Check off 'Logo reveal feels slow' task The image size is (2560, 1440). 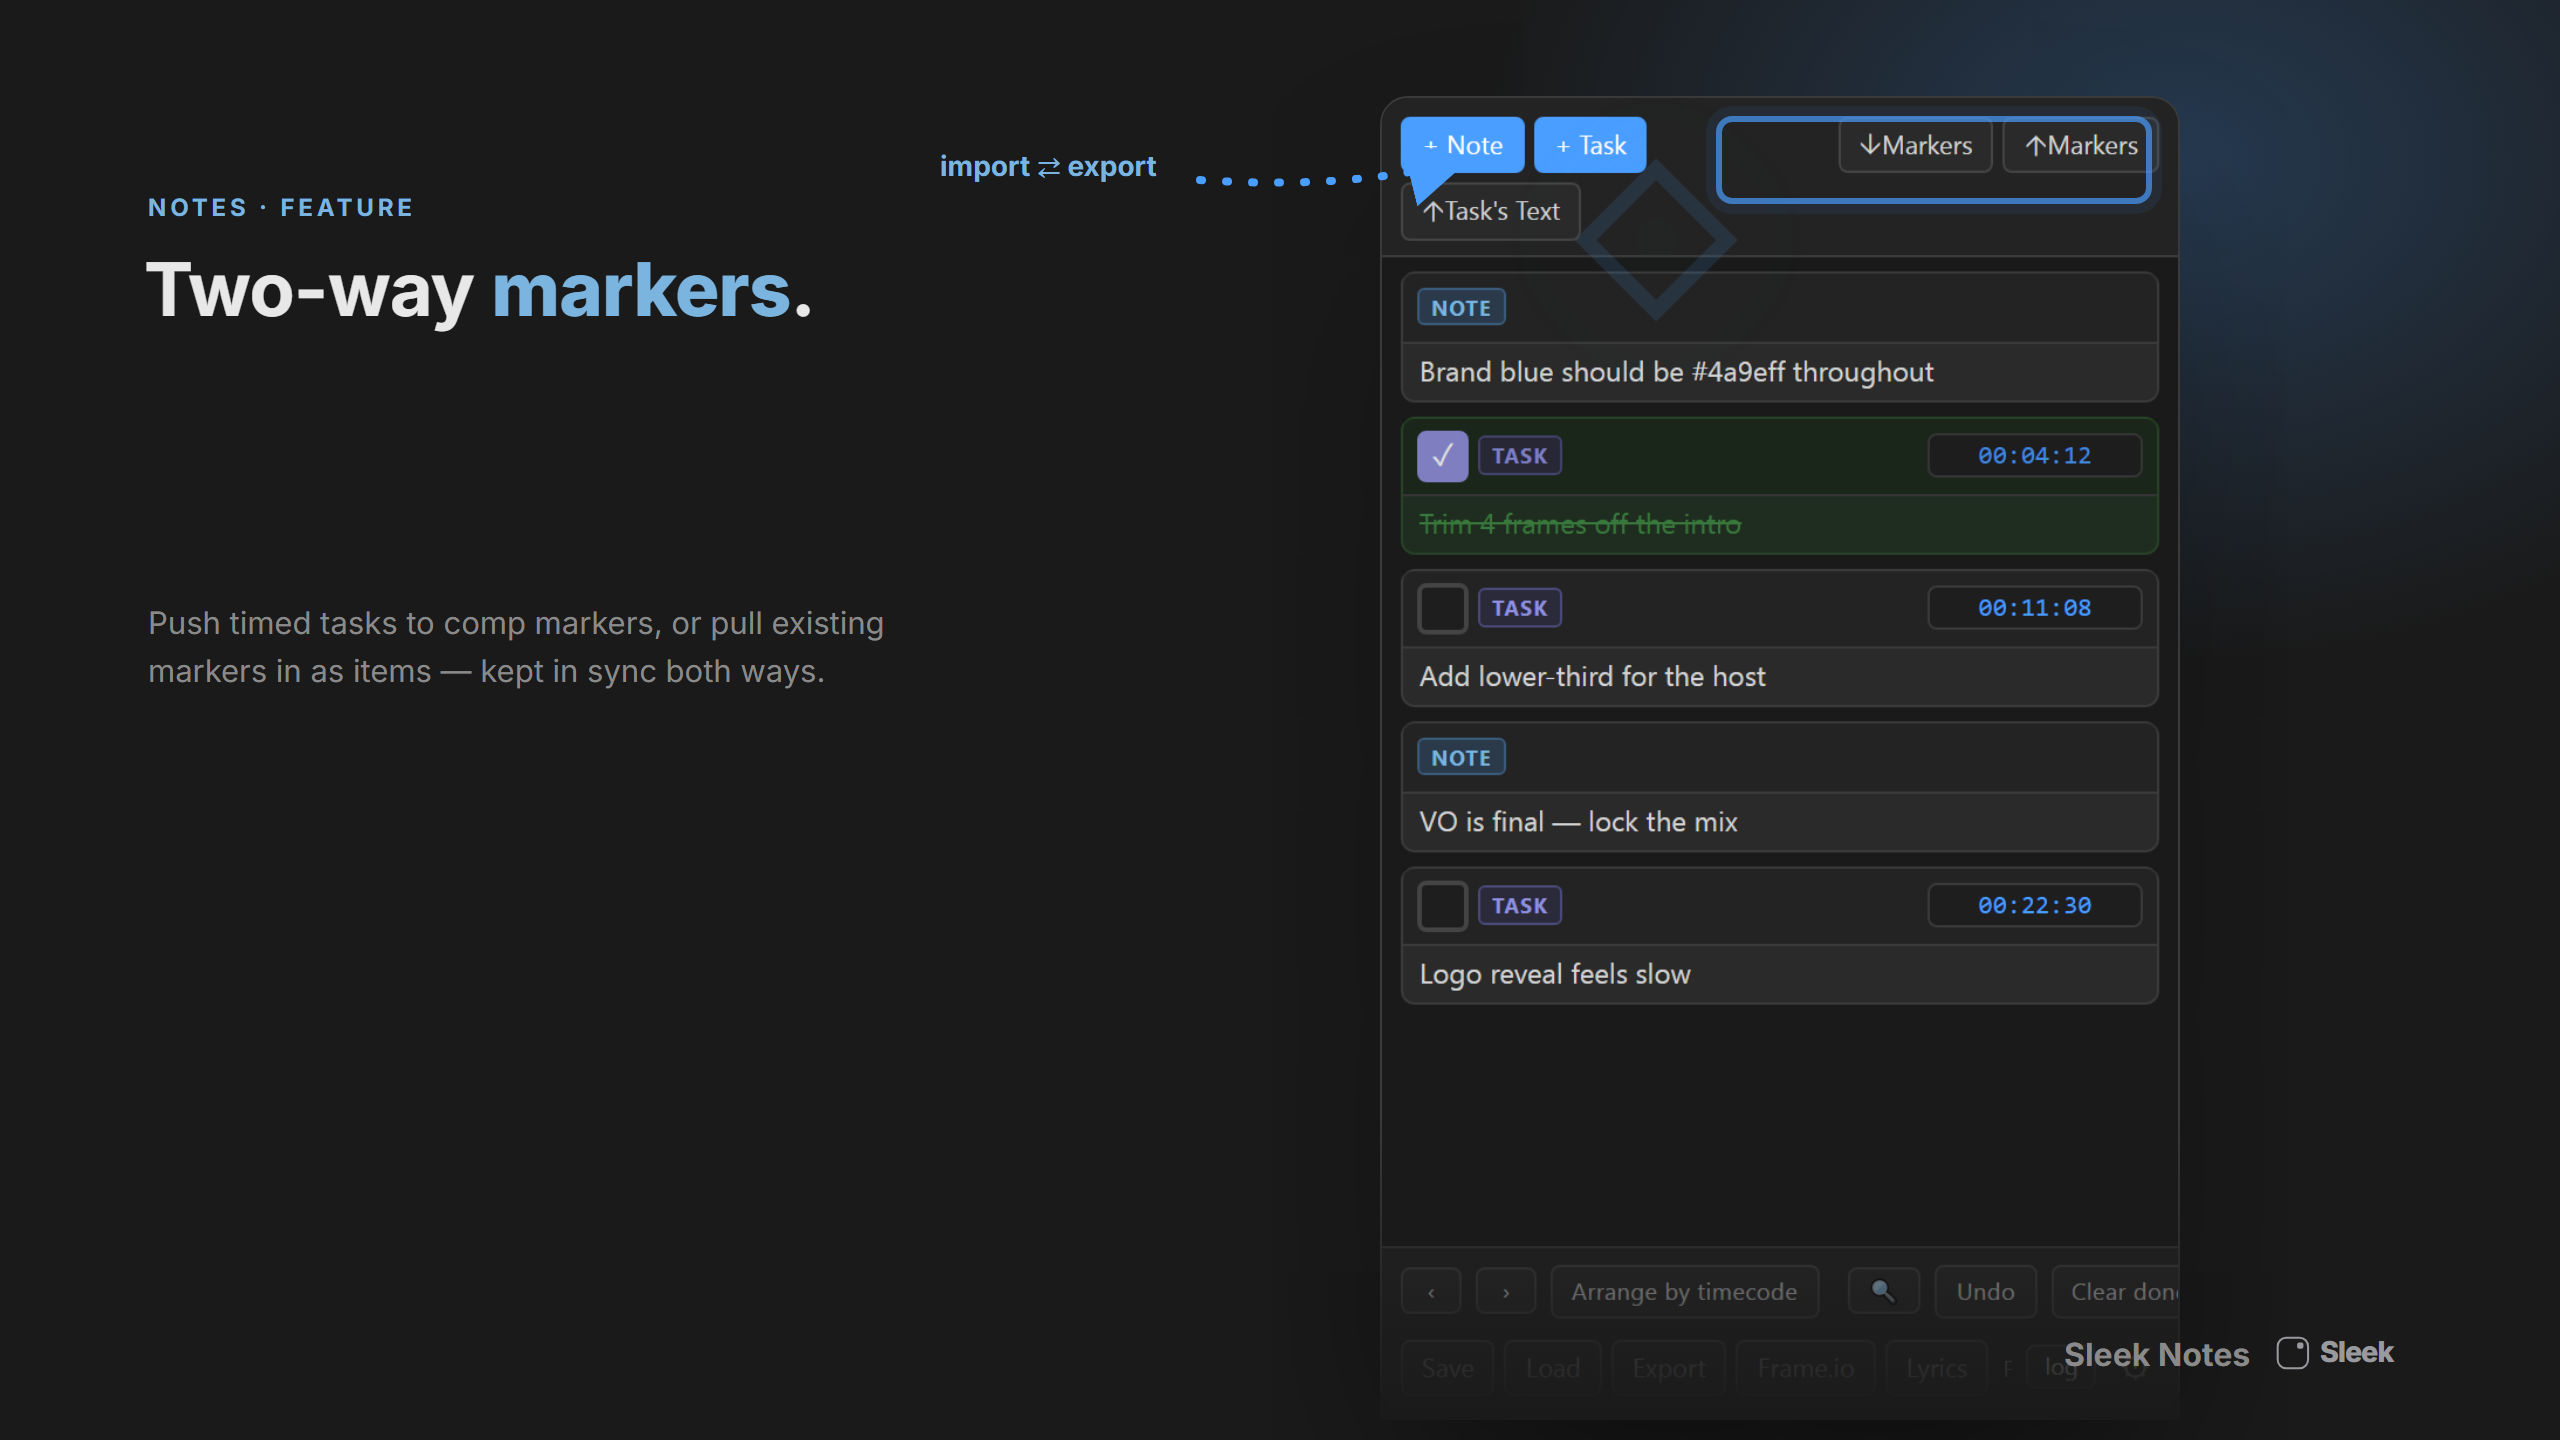pos(1442,906)
